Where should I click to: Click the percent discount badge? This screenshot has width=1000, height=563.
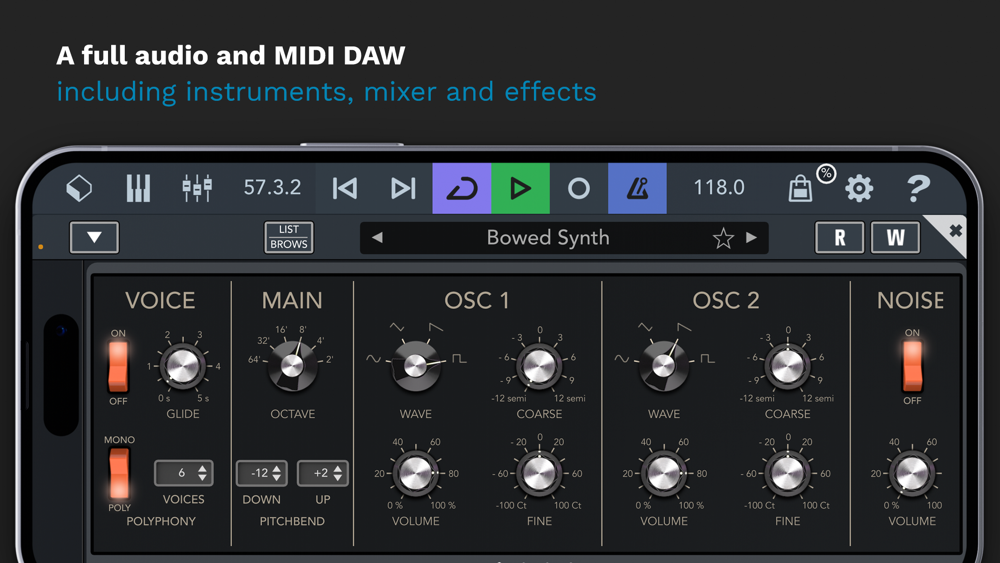coord(826,173)
